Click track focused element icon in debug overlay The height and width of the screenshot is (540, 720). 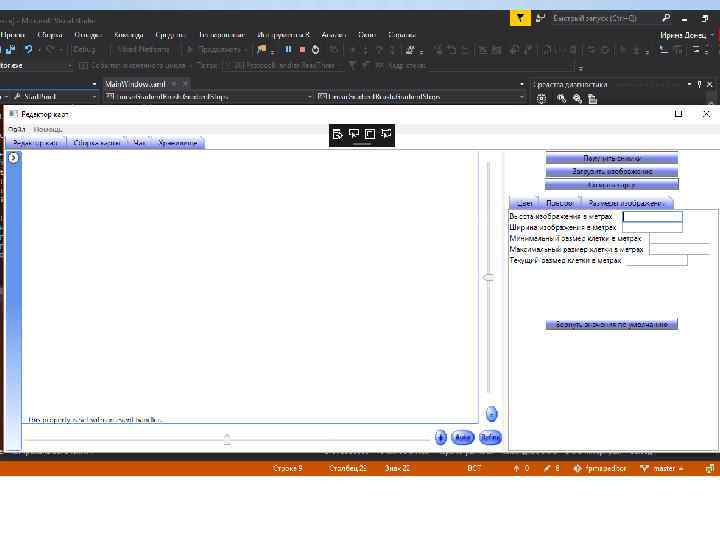pyautogui.click(x=386, y=134)
